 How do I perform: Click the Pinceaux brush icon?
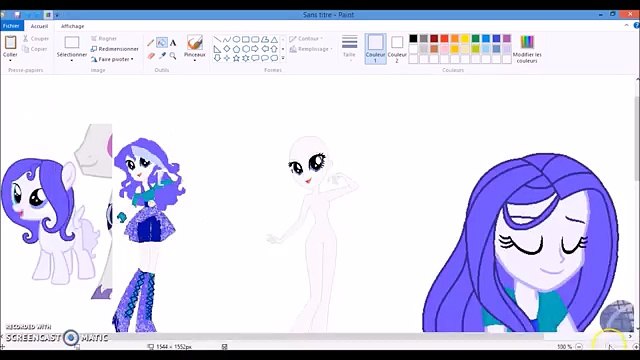pyautogui.click(x=195, y=42)
